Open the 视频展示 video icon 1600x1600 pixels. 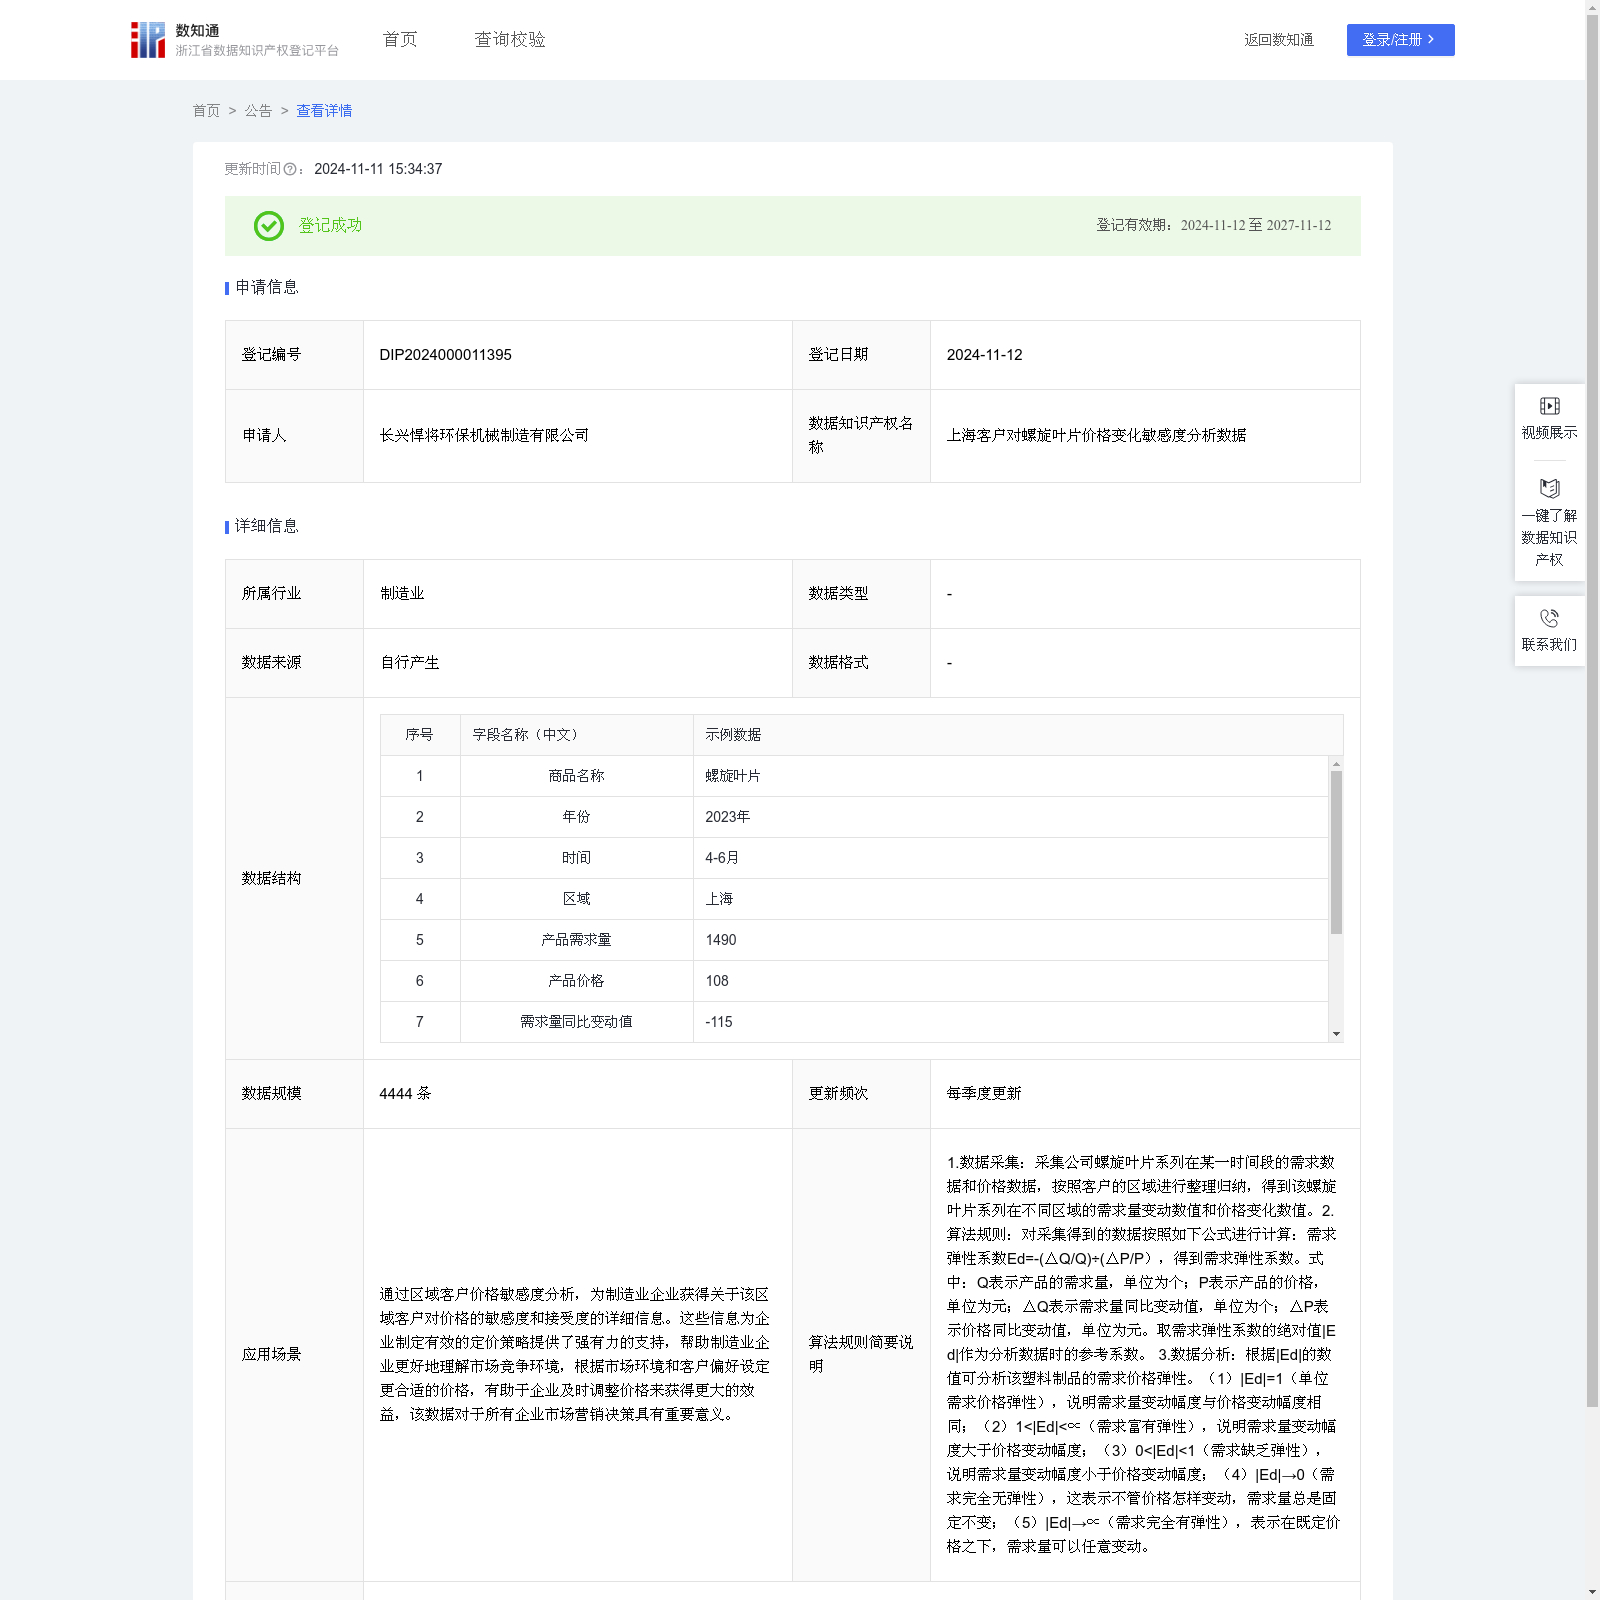coord(1549,406)
